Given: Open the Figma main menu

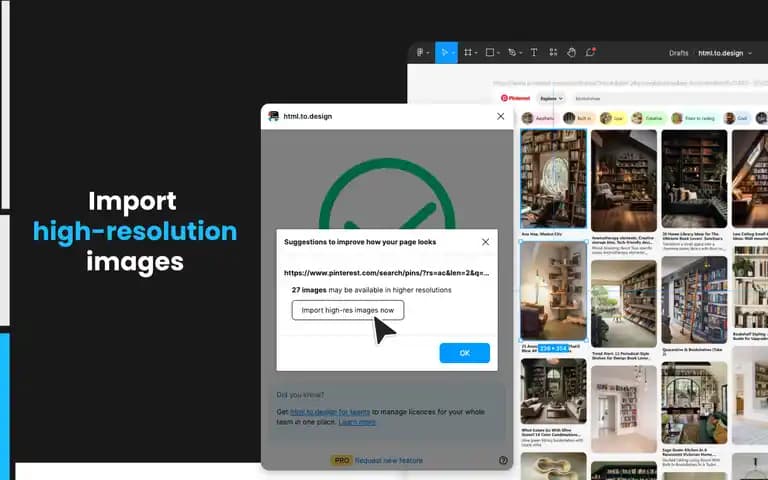Looking at the screenshot, I should [421, 52].
